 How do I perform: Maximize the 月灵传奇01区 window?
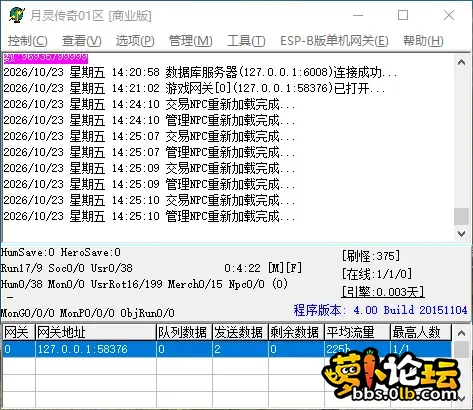click(403, 15)
